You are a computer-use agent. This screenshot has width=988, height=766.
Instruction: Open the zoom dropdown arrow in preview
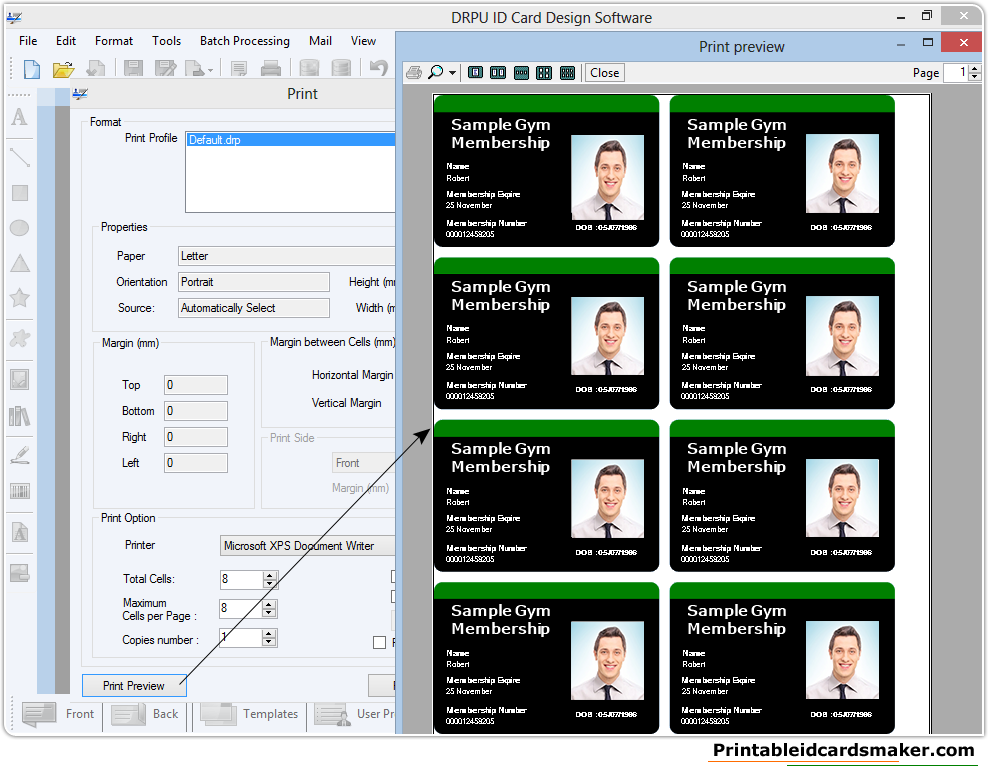[x=452, y=73]
